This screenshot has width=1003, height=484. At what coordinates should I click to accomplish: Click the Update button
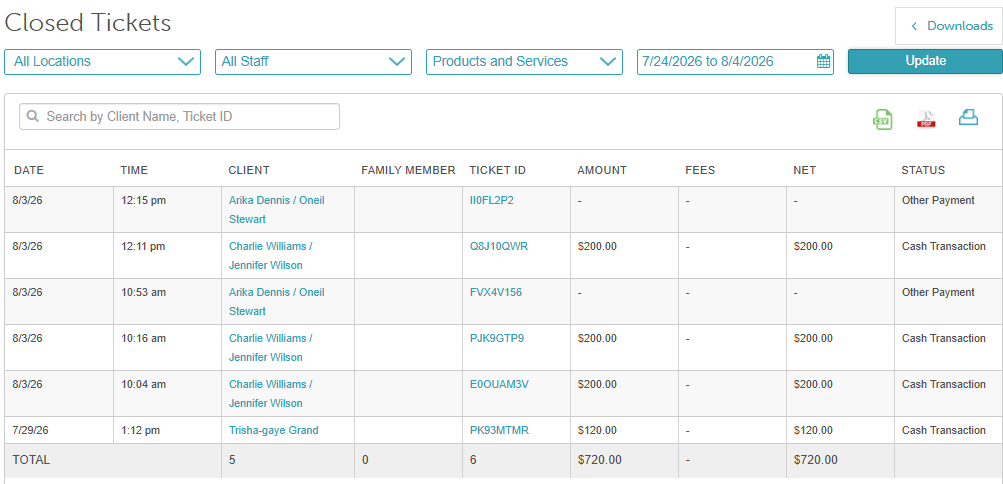(925, 61)
